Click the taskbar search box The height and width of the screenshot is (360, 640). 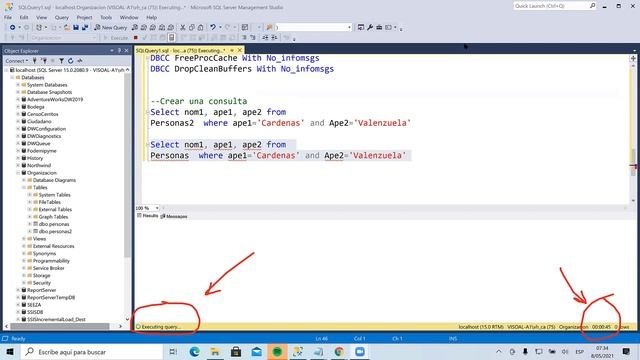pos(91,351)
